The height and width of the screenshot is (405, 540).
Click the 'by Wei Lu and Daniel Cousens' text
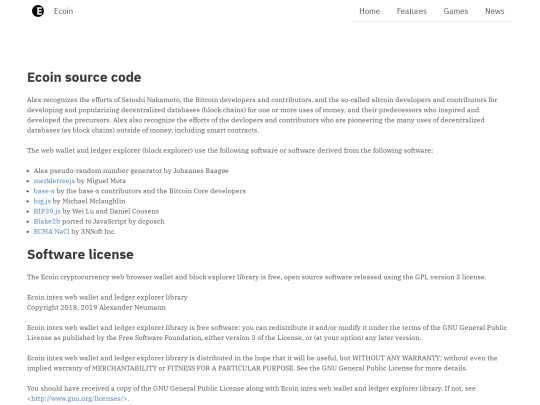(x=111, y=211)
